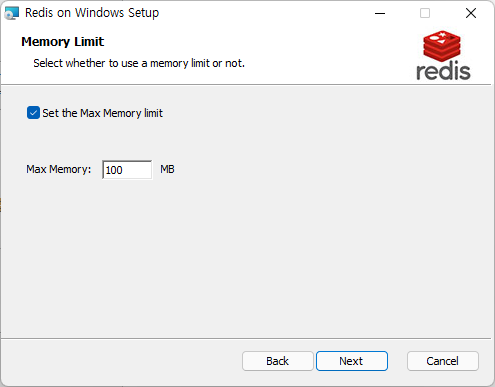Return to previous page with Back
Image resolution: width=495 pixels, height=387 pixels.
[278, 361]
